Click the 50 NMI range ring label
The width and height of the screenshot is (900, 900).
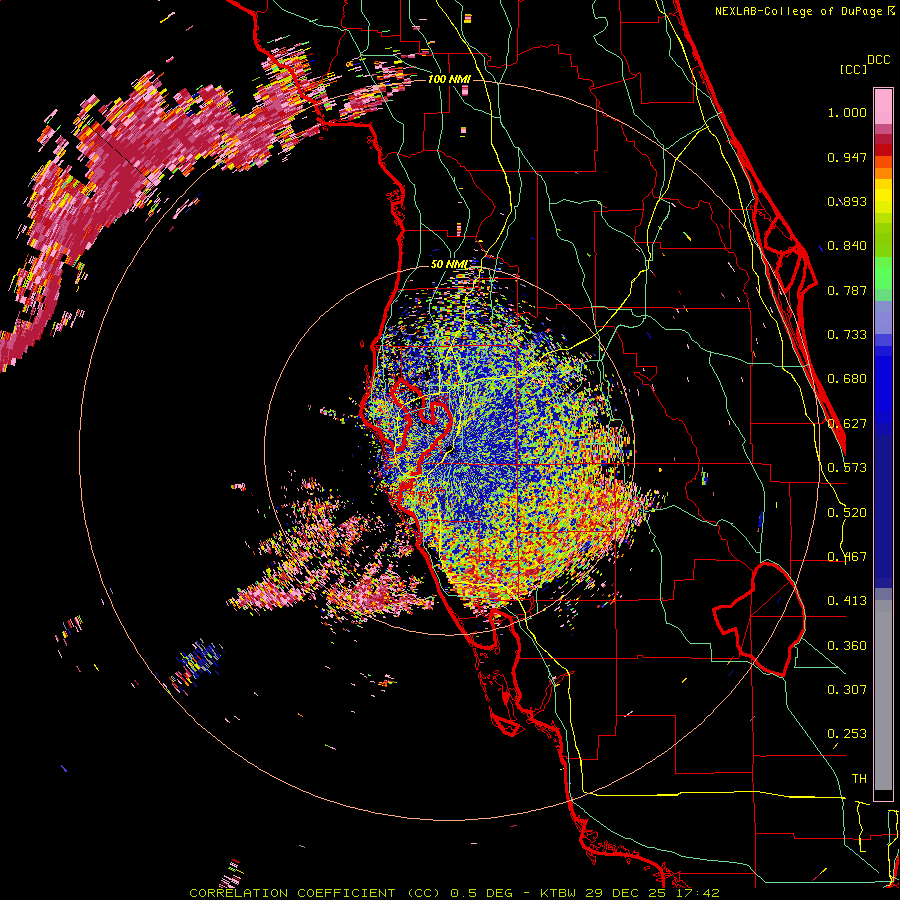(x=449, y=264)
